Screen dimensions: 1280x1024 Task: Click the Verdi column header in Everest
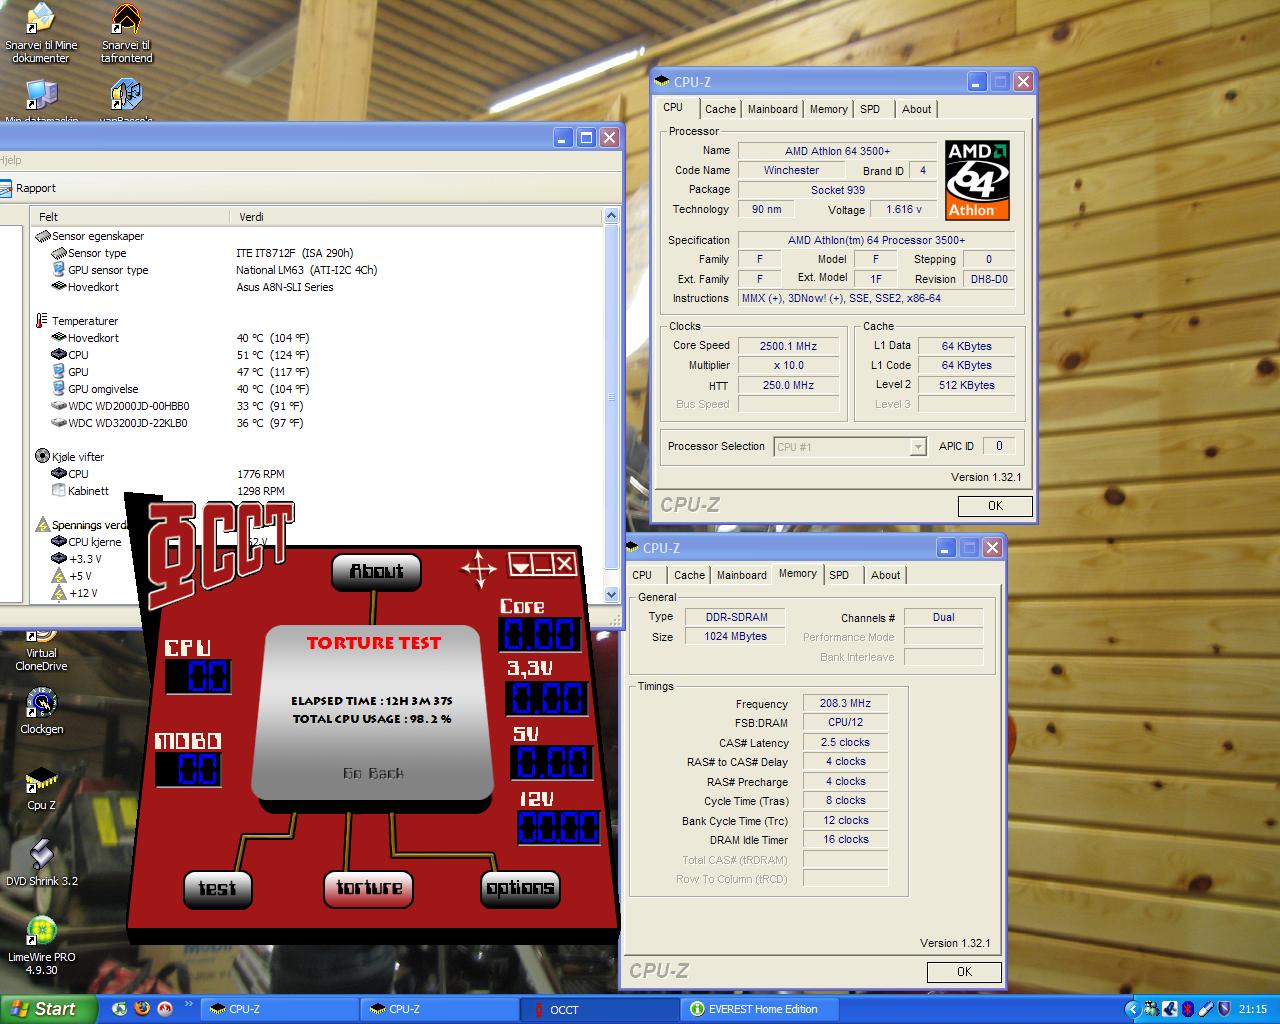pos(416,216)
